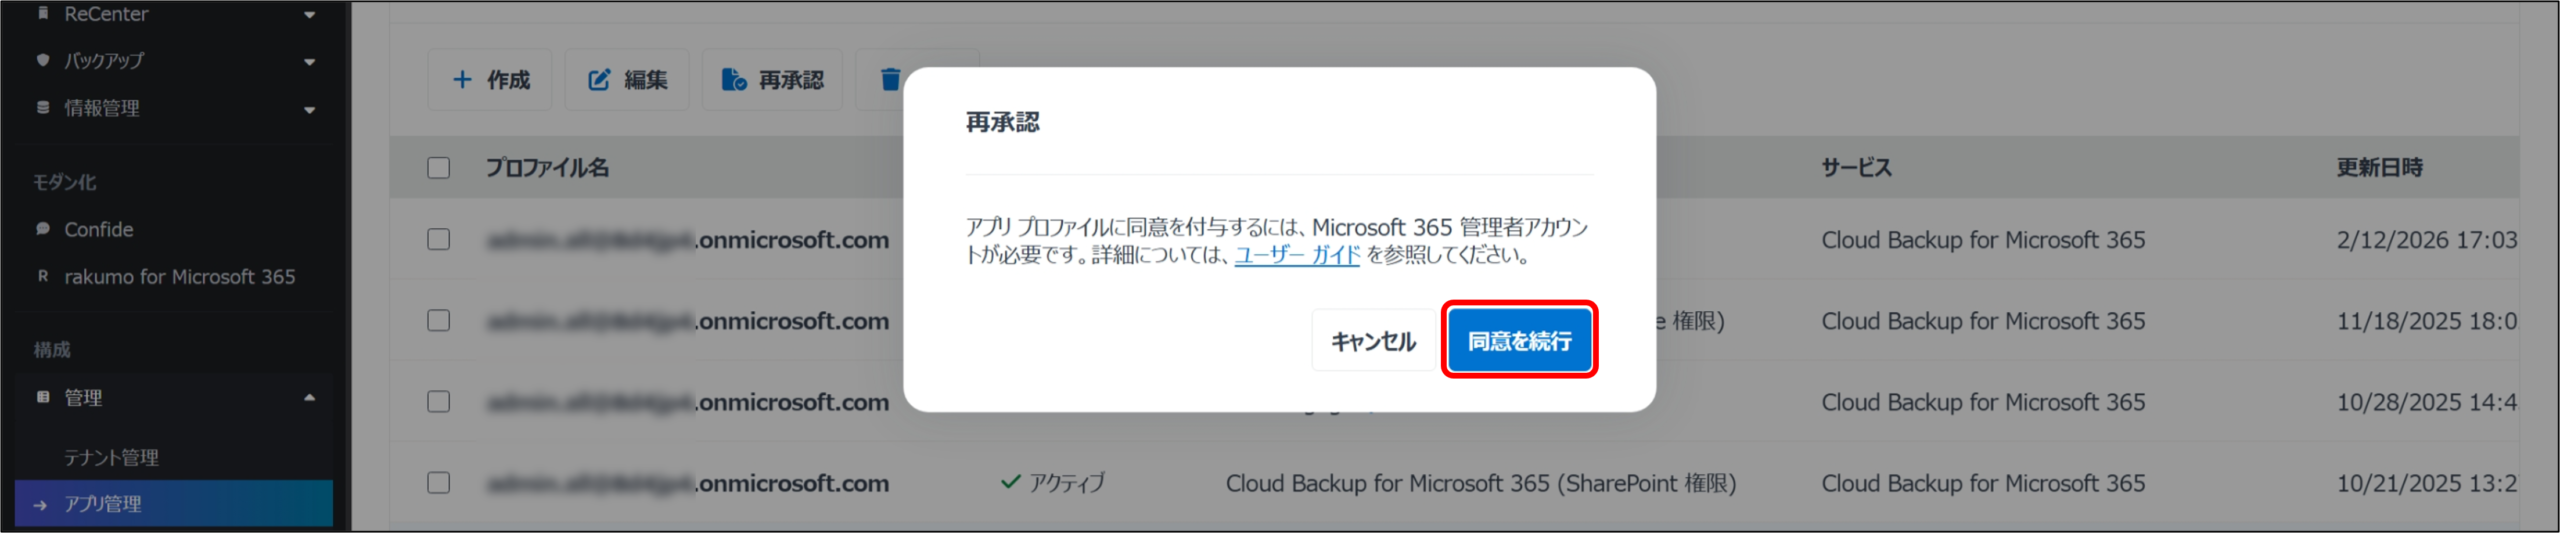Expand the バックアップ dropdown arrow

pos(309,62)
